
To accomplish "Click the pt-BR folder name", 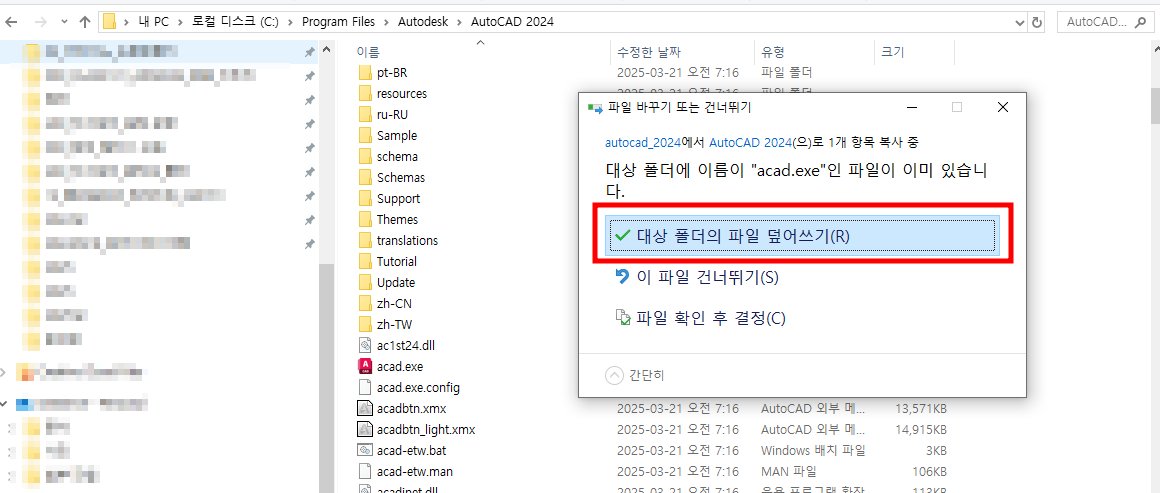I will 392,73.
